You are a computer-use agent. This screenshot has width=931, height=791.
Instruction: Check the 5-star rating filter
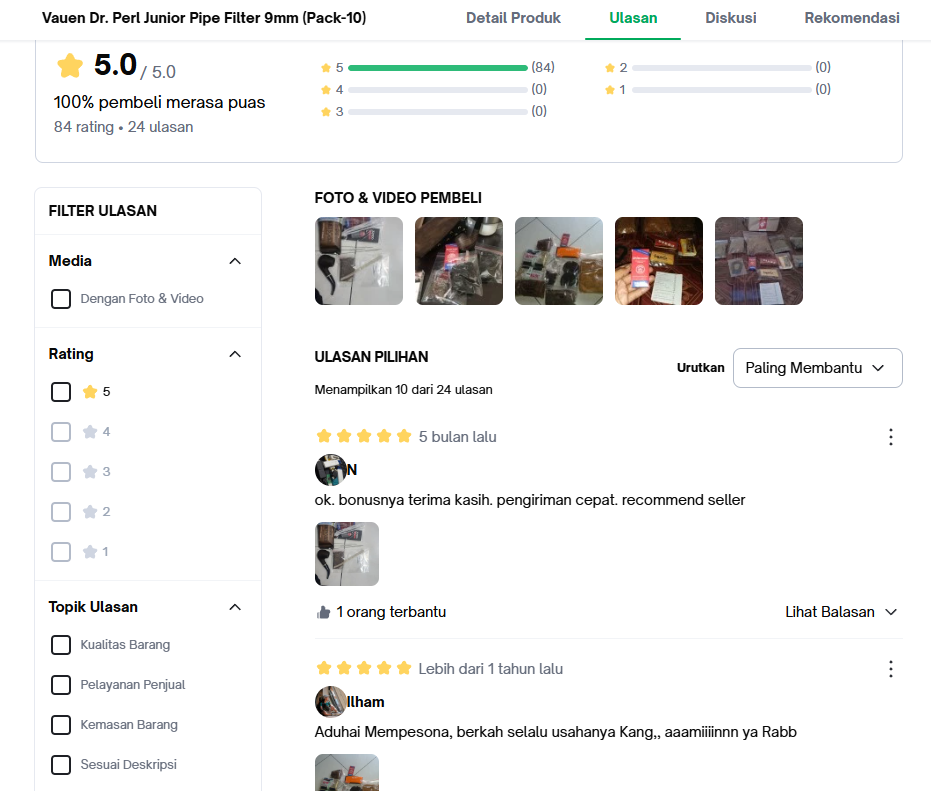point(61,392)
